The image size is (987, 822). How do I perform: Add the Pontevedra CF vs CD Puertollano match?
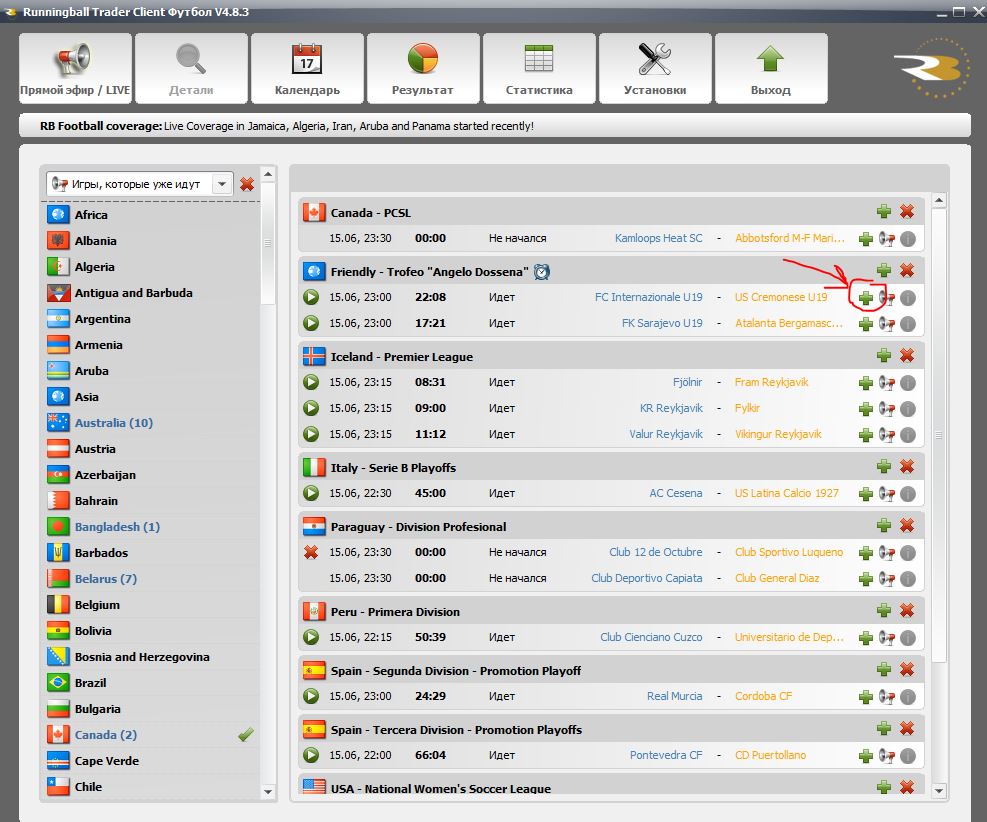(866, 756)
